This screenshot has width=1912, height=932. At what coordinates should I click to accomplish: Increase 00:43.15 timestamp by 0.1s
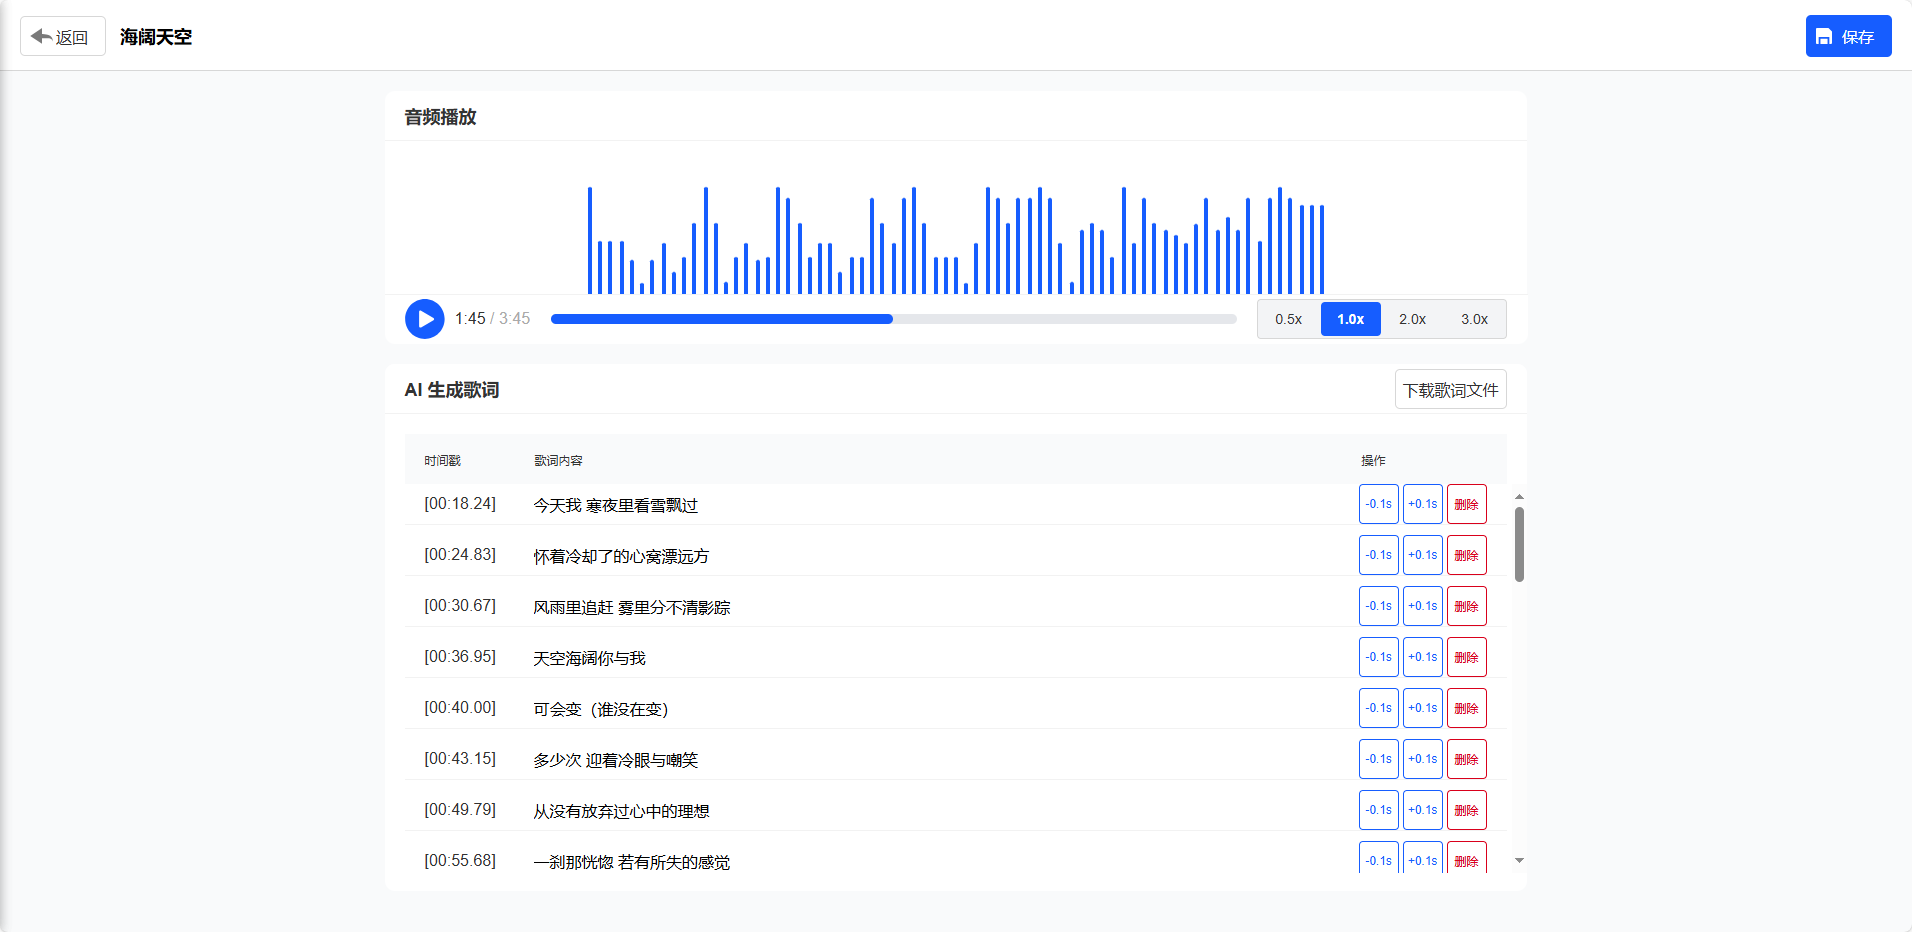[1422, 759]
